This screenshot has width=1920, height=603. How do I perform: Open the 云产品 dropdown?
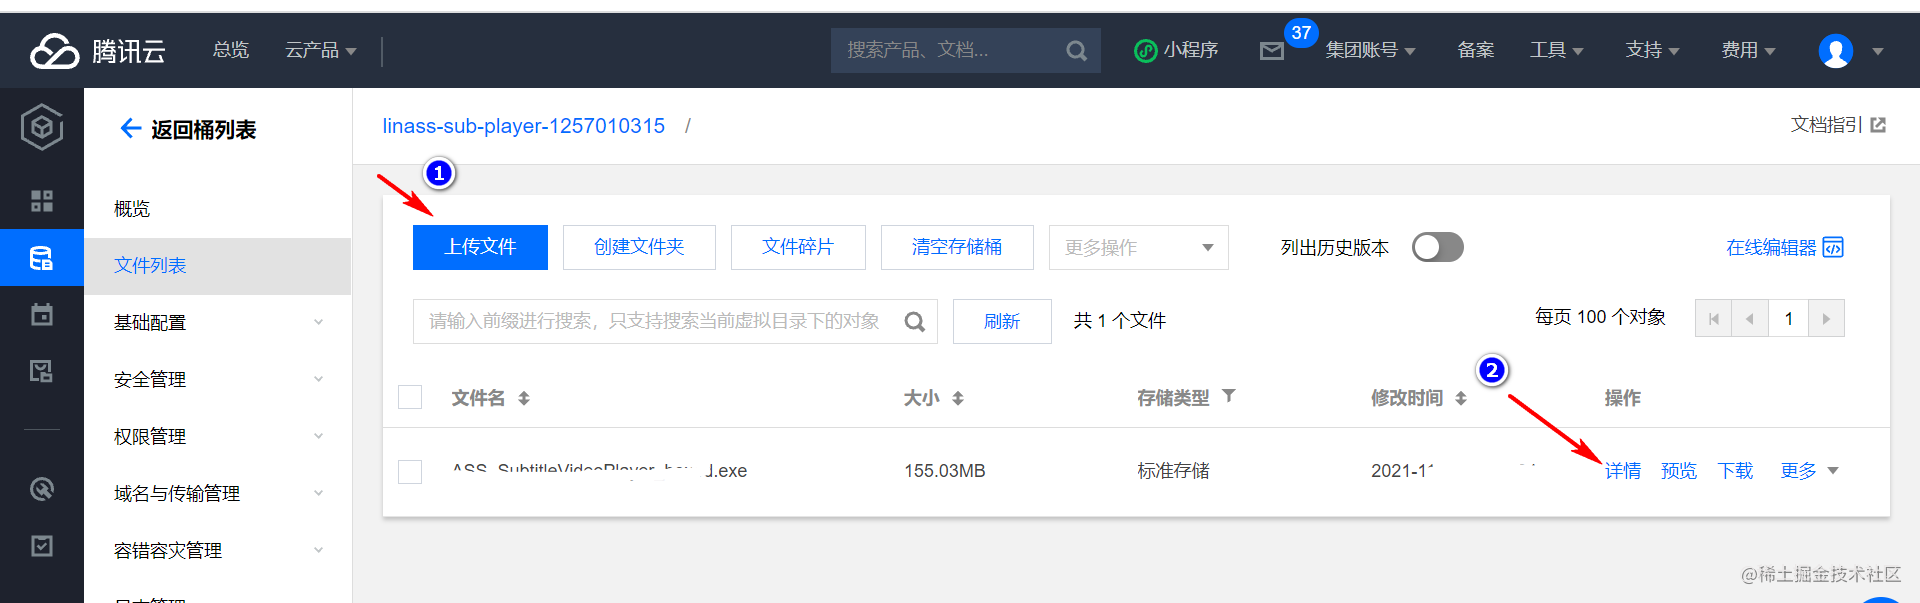pyautogui.click(x=320, y=50)
